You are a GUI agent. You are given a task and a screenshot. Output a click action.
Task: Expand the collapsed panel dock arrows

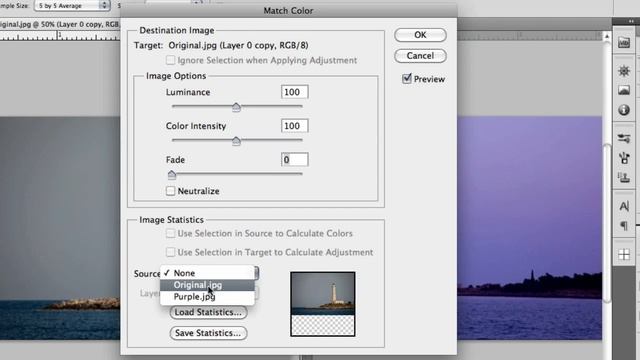632,21
